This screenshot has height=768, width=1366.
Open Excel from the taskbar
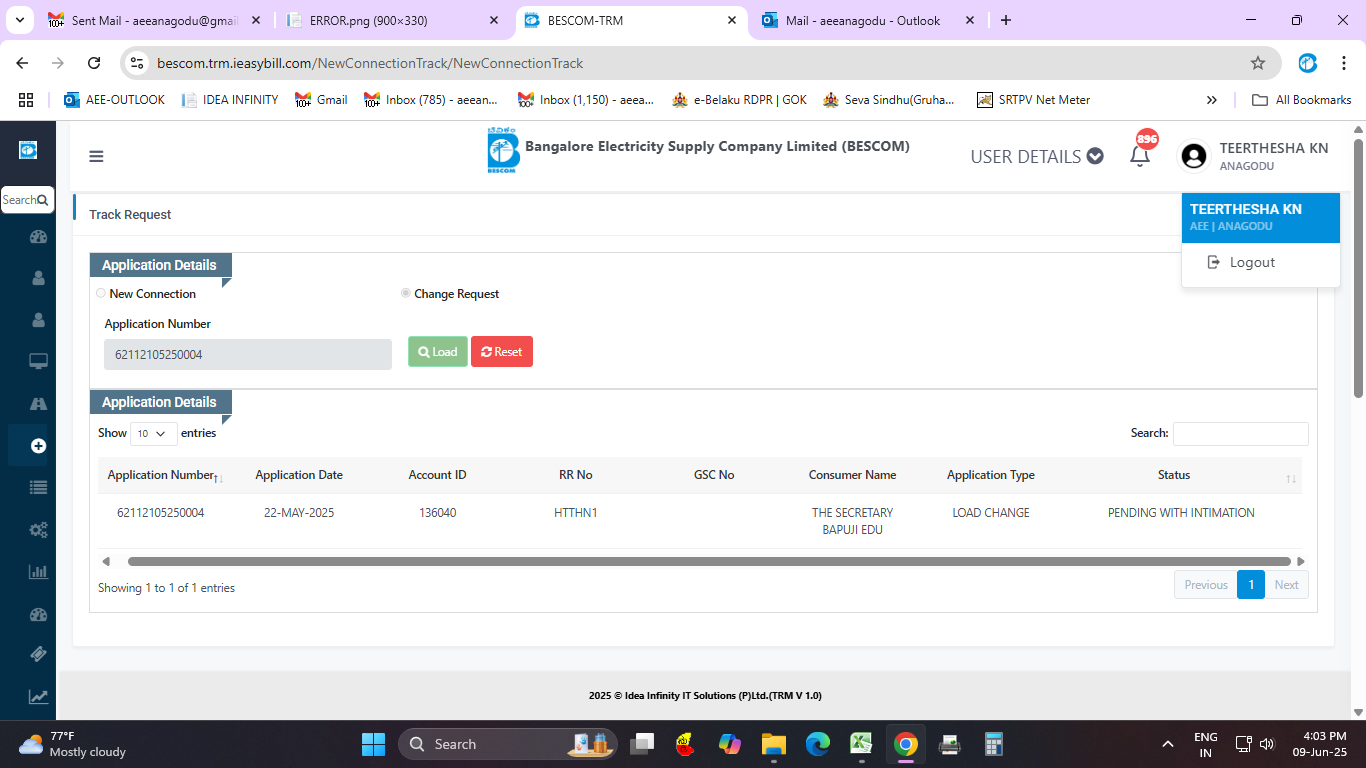862,744
